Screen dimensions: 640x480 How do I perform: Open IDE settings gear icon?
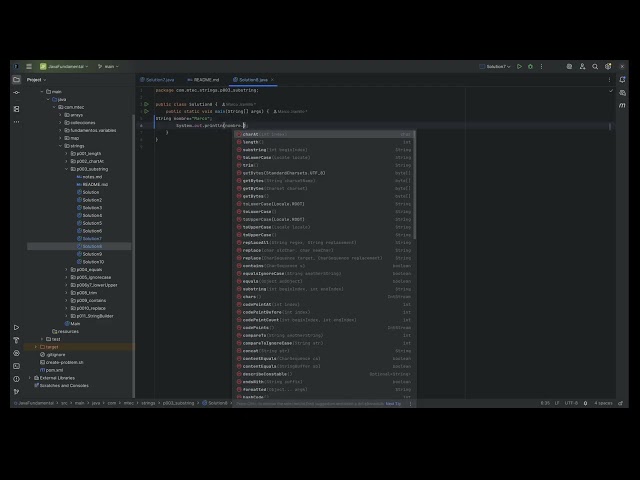pos(608,67)
